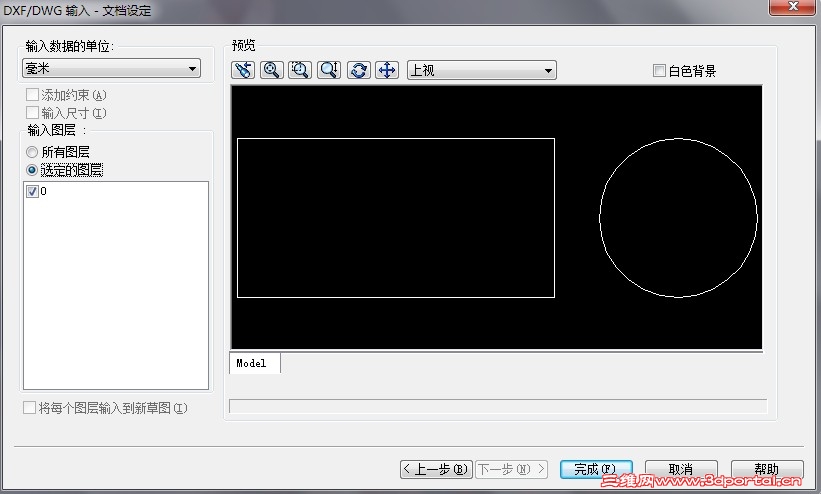Click the pan view arrows icon
Screen dimensions: 821x494
click(x=387, y=70)
